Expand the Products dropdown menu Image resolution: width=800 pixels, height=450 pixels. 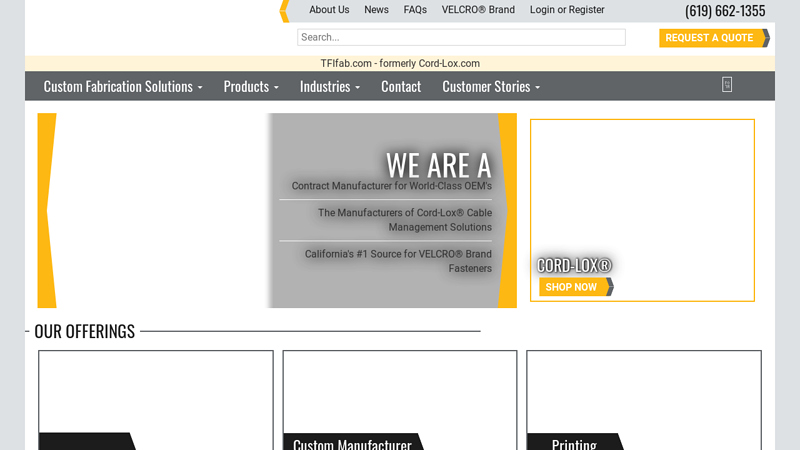click(251, 86)
